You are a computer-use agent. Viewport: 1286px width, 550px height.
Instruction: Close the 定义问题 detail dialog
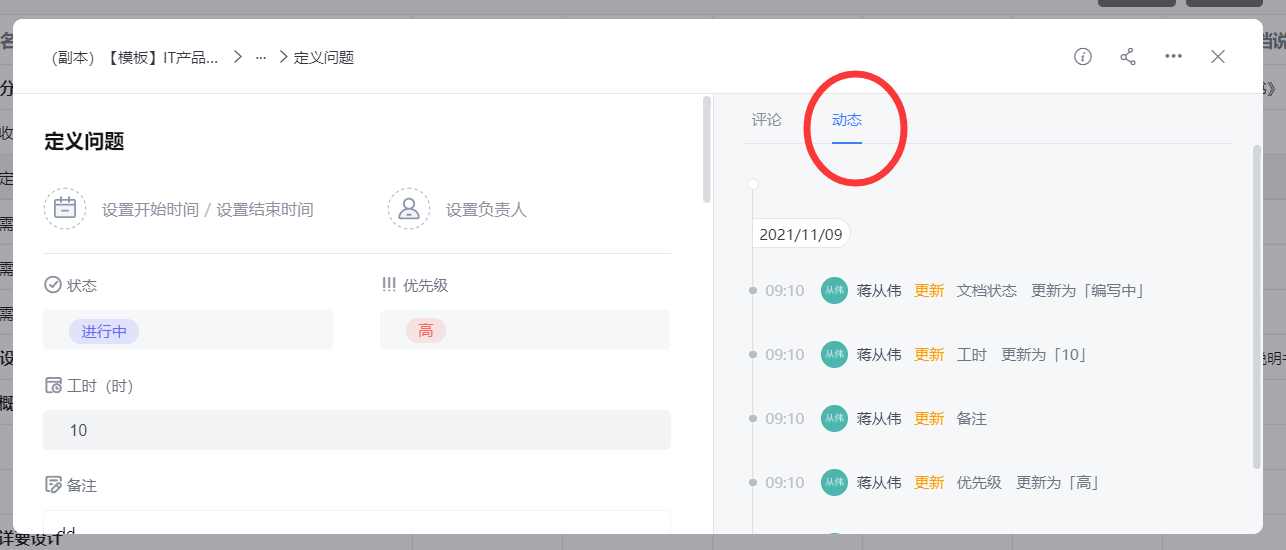click(x=1218, y=57)
